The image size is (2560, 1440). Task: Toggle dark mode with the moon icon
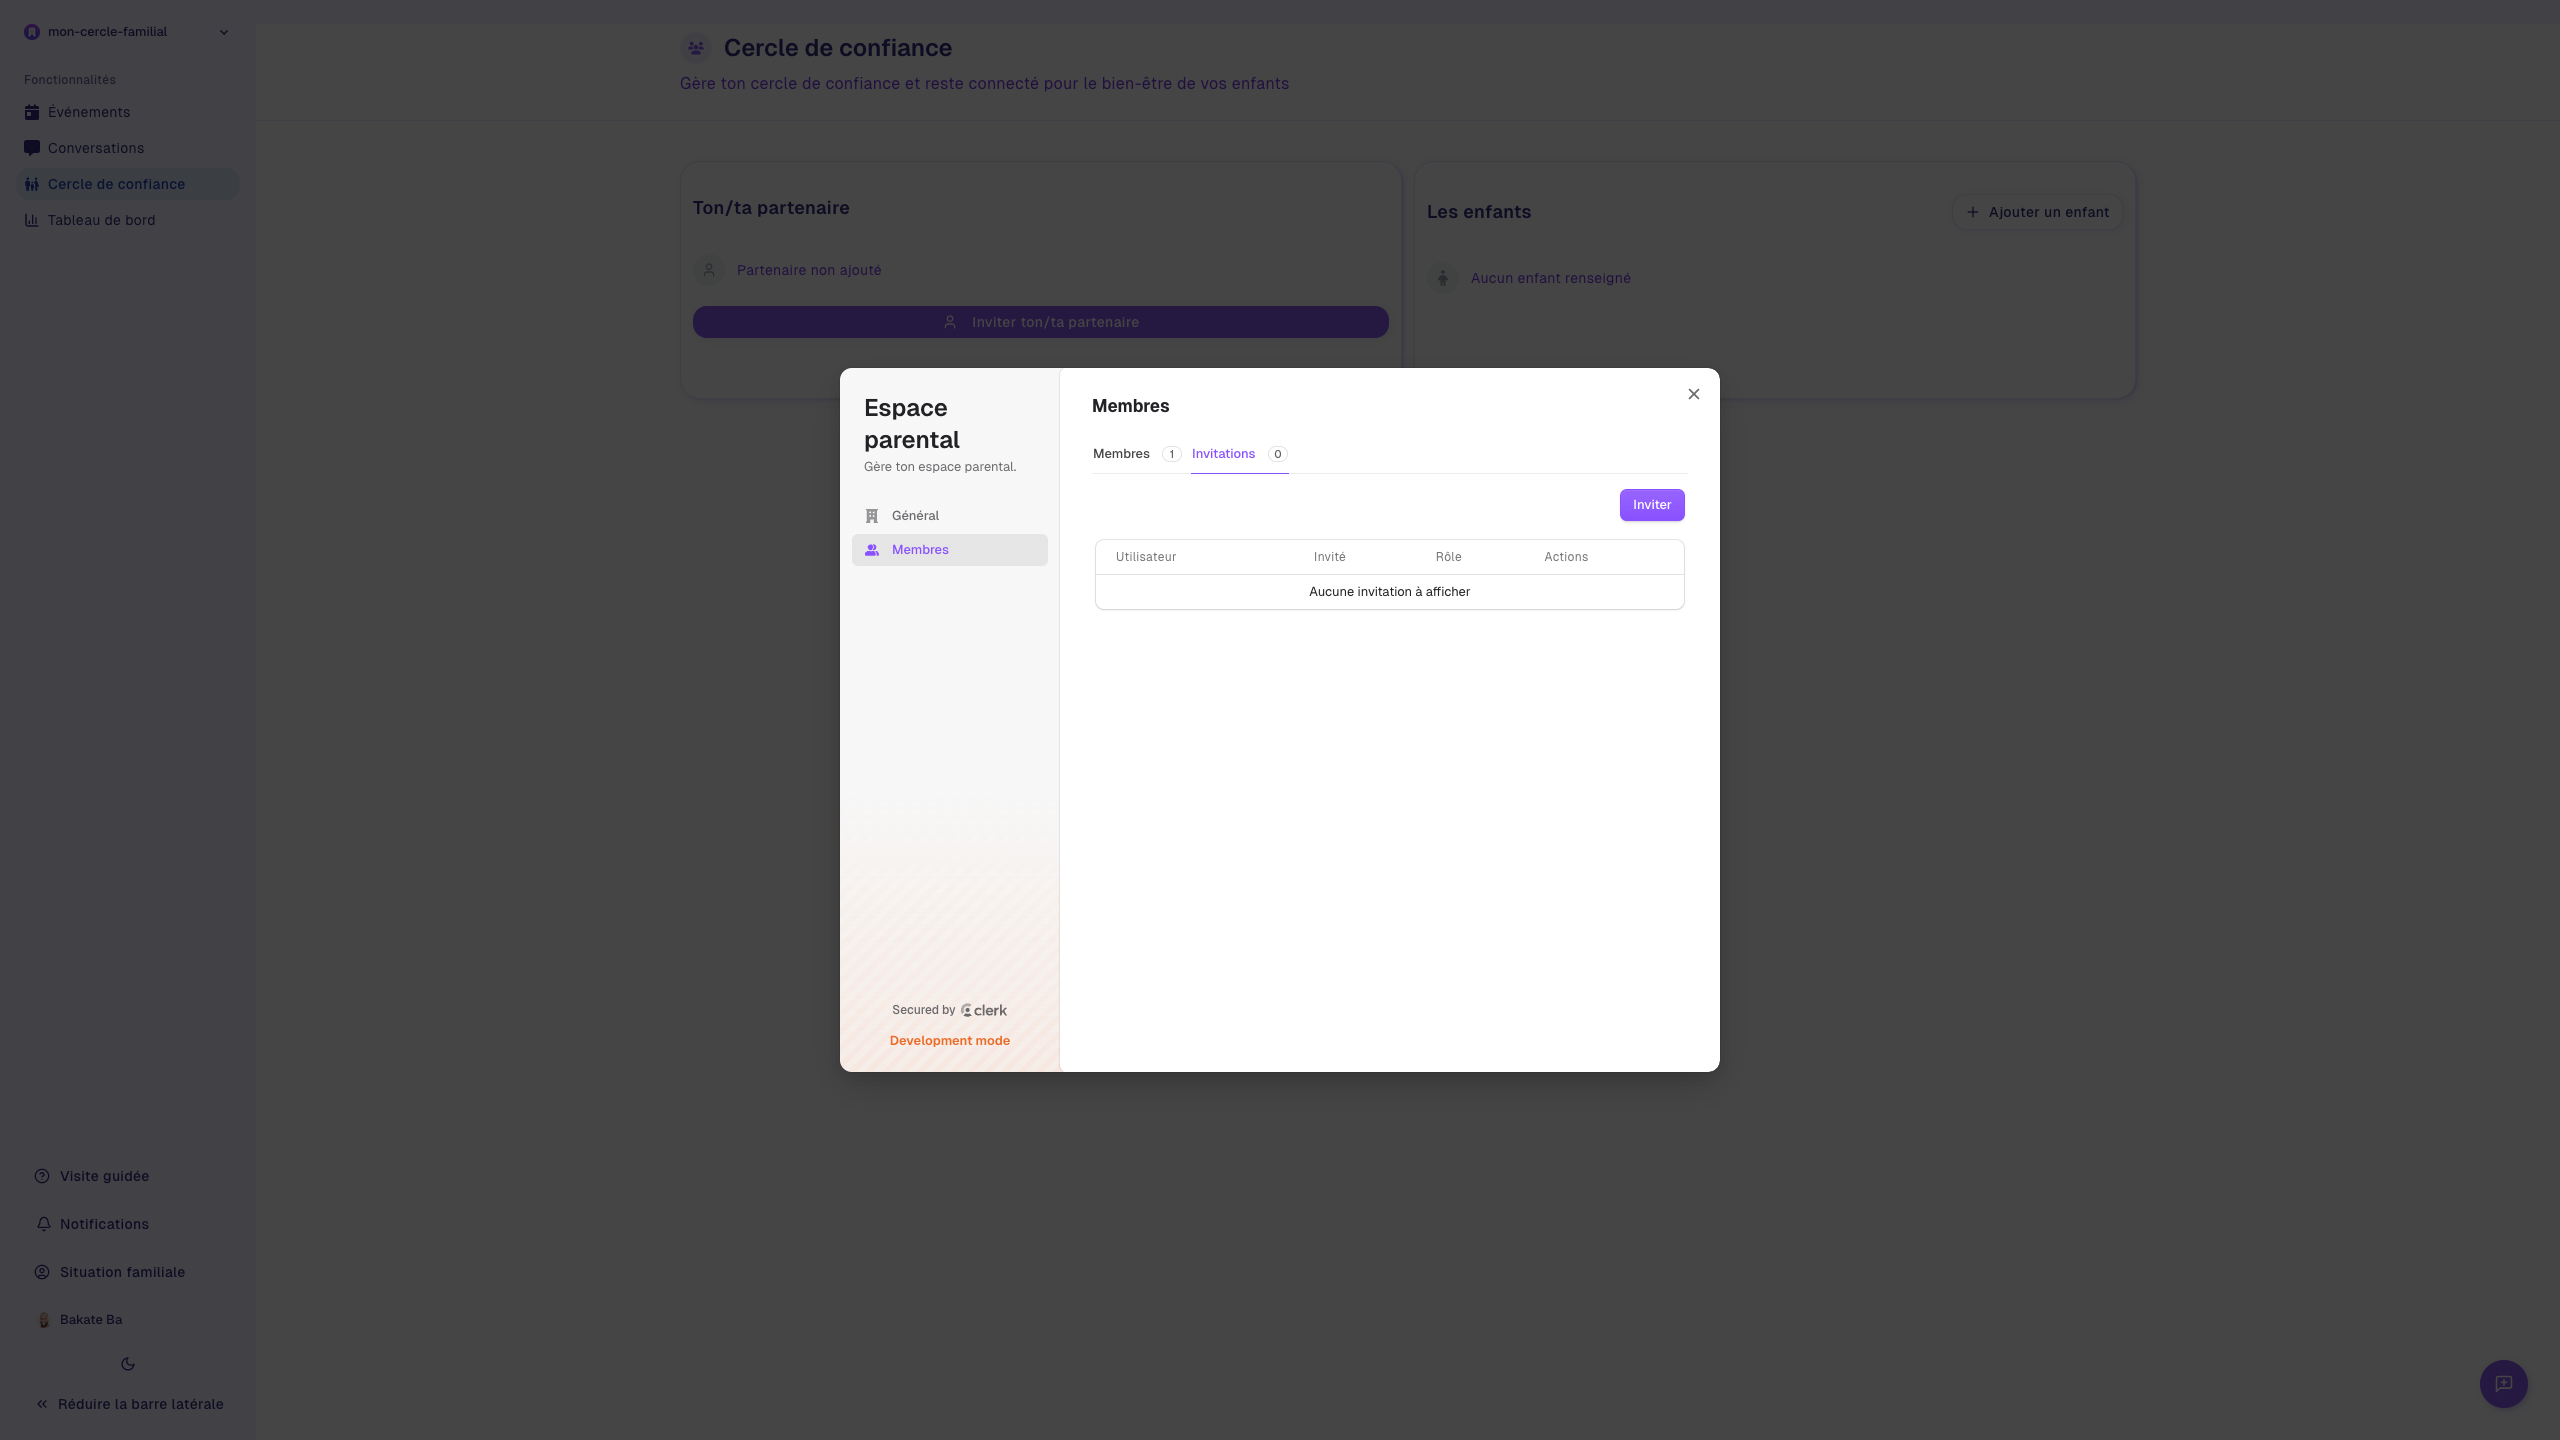[128, 1363]
